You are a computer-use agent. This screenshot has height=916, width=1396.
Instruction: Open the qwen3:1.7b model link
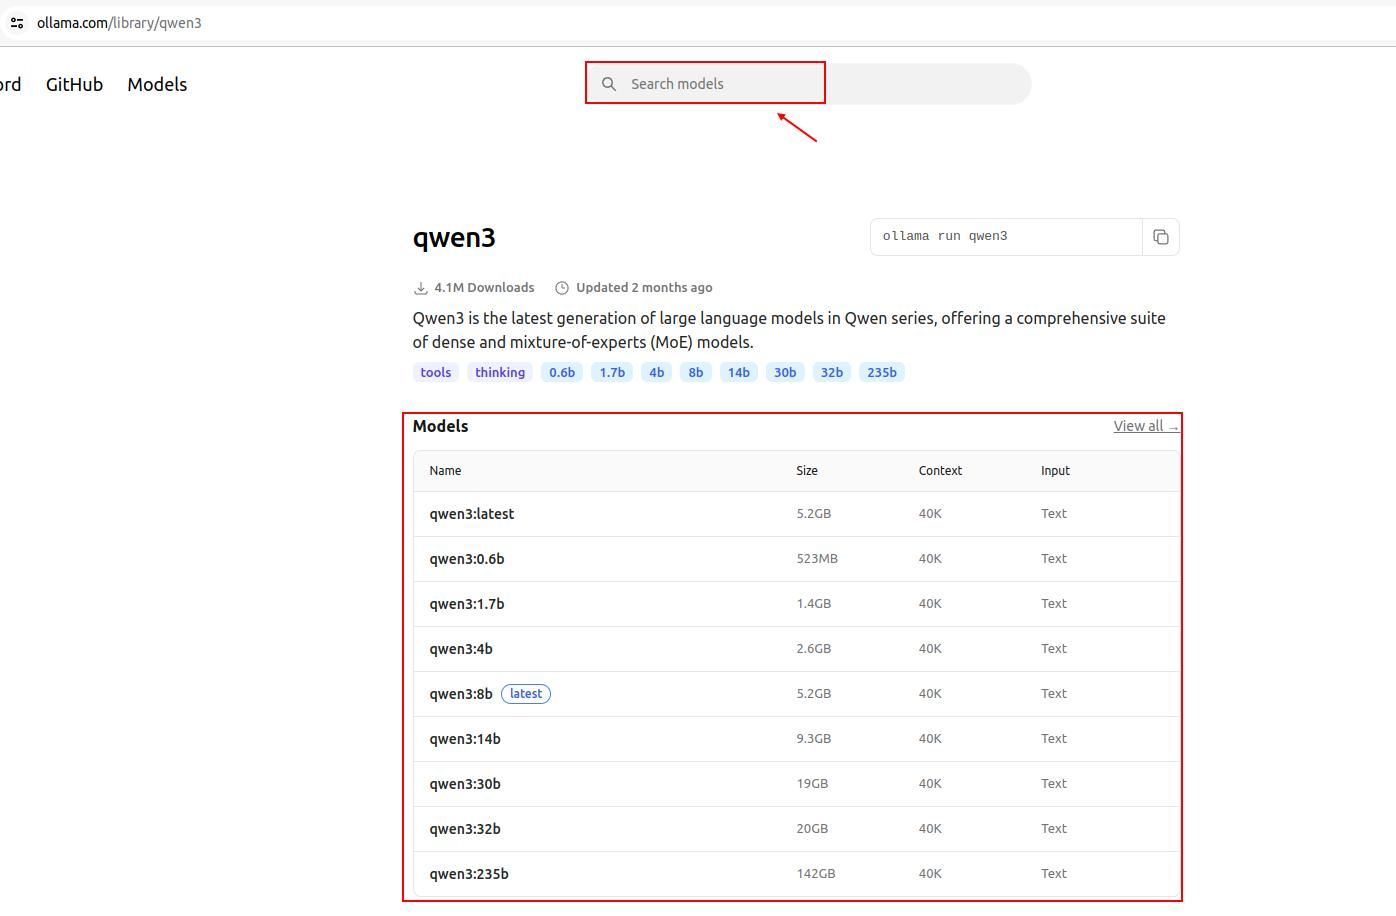pyautogui.click(x=467, y=604)
